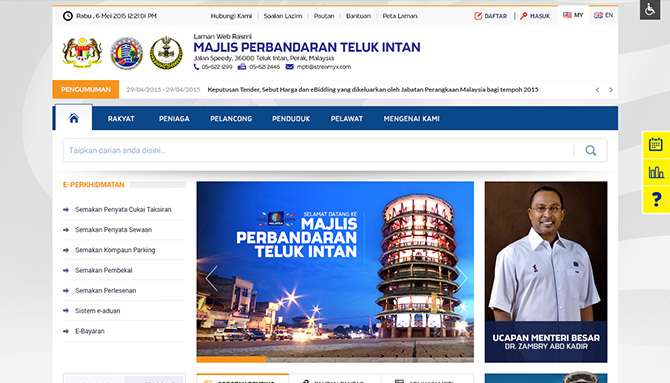Click the phone icon next to 05-622 1299
This screenshot has height=383, width=670.
(196, 67)
